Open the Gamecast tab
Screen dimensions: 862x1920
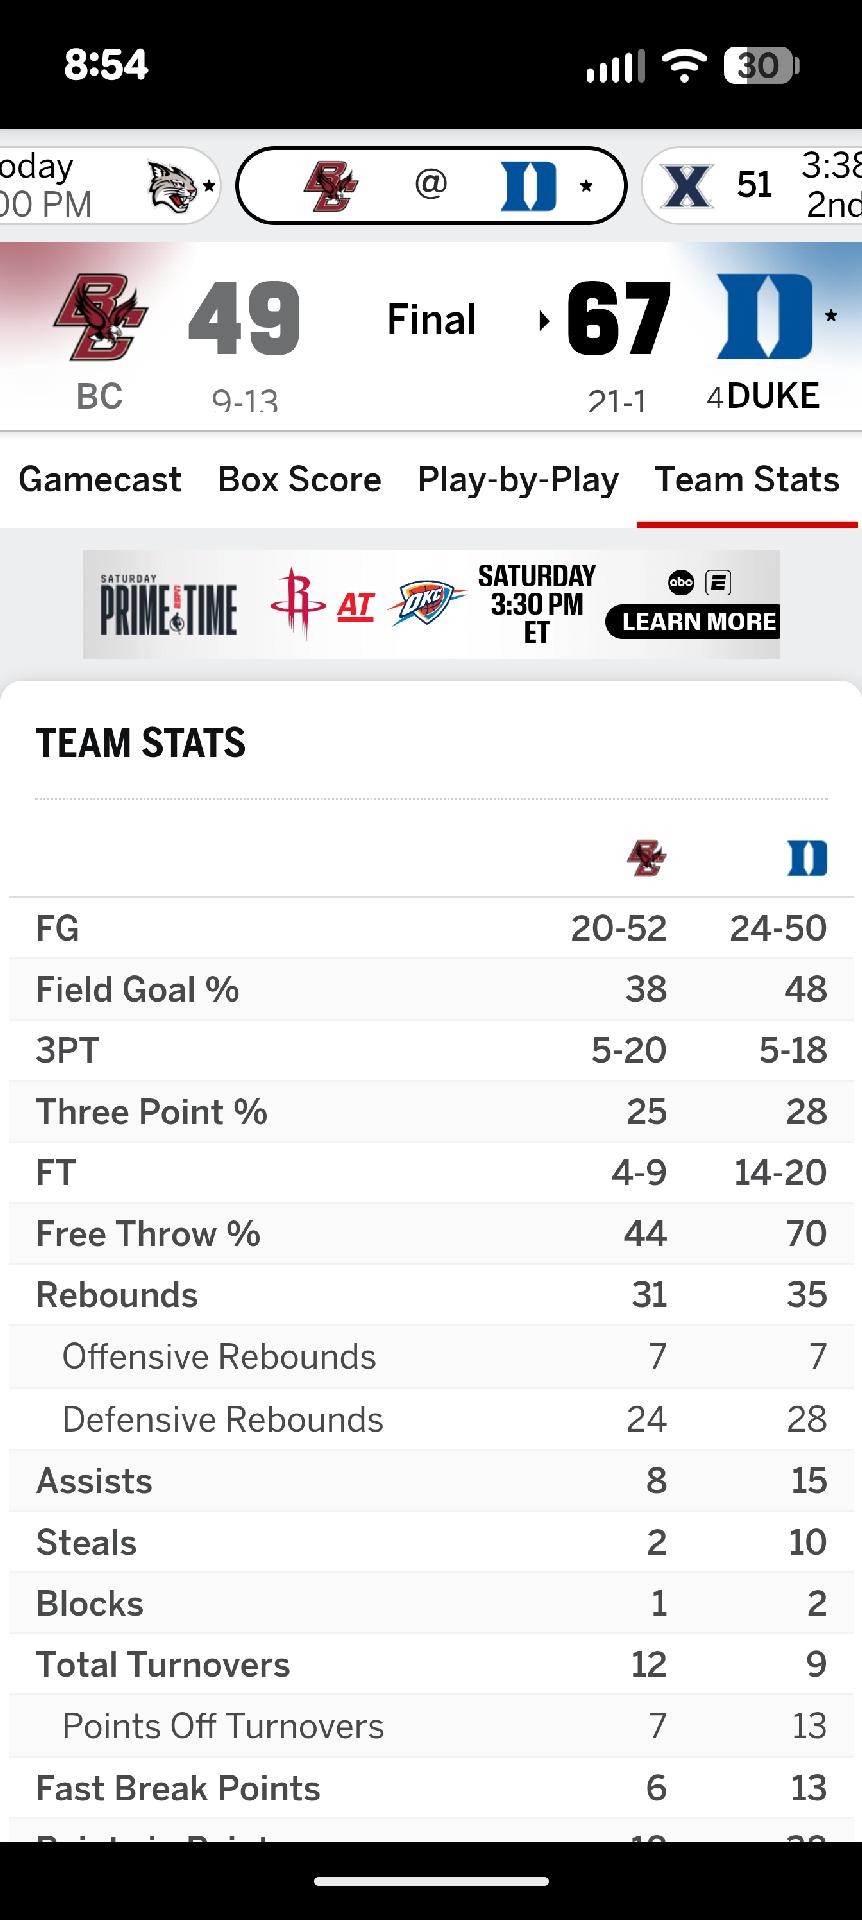(100, 480)
